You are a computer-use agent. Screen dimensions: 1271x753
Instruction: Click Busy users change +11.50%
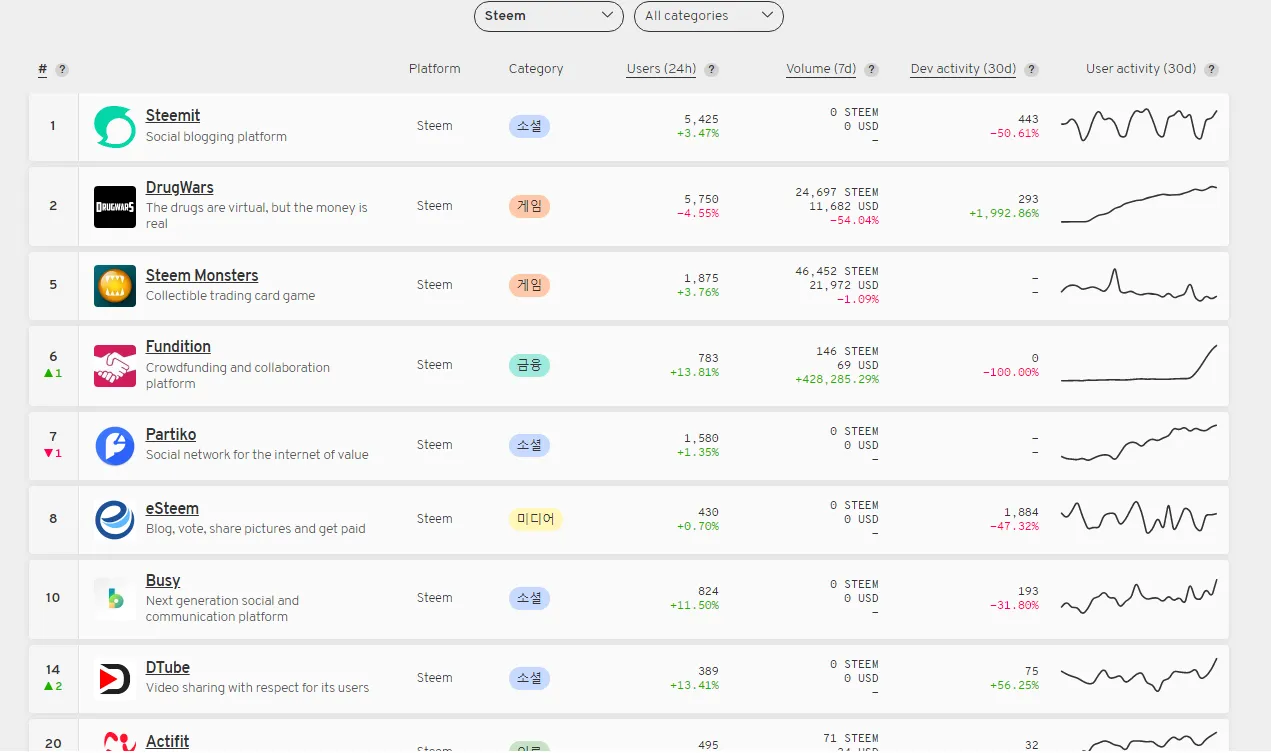pyautogui.click(x=695, y=606)
